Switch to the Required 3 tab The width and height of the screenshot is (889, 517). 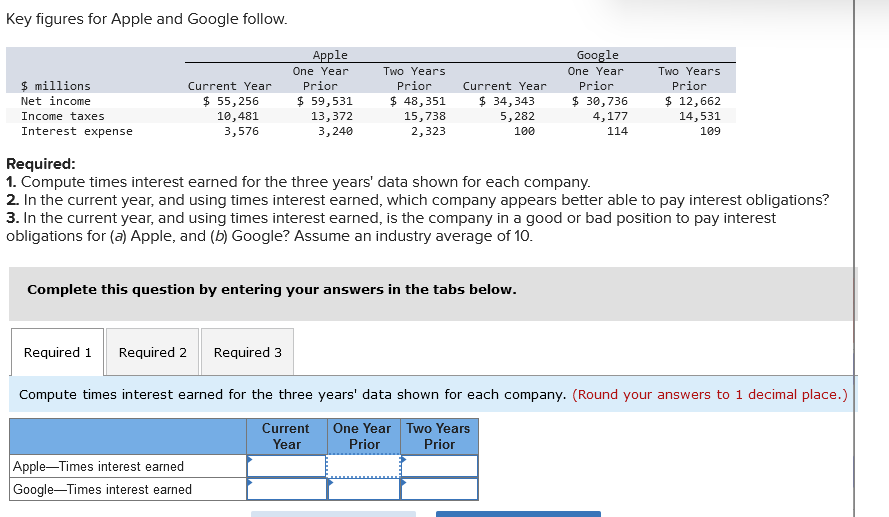point(248,352)
